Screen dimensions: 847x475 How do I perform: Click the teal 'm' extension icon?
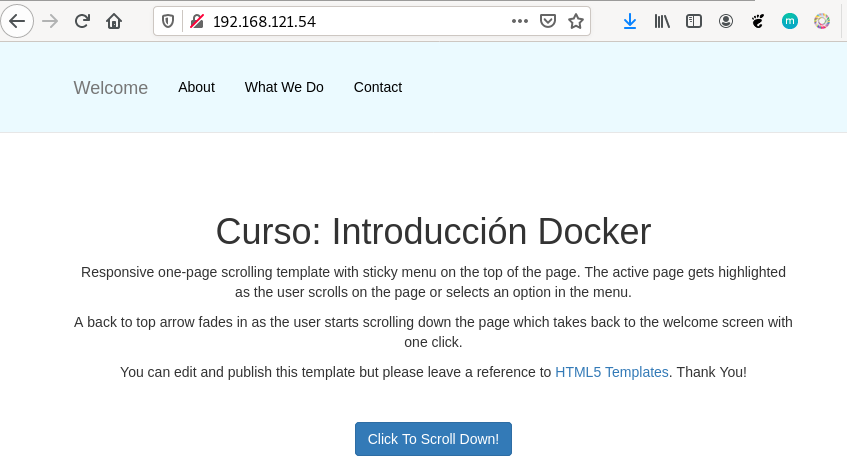790,21
